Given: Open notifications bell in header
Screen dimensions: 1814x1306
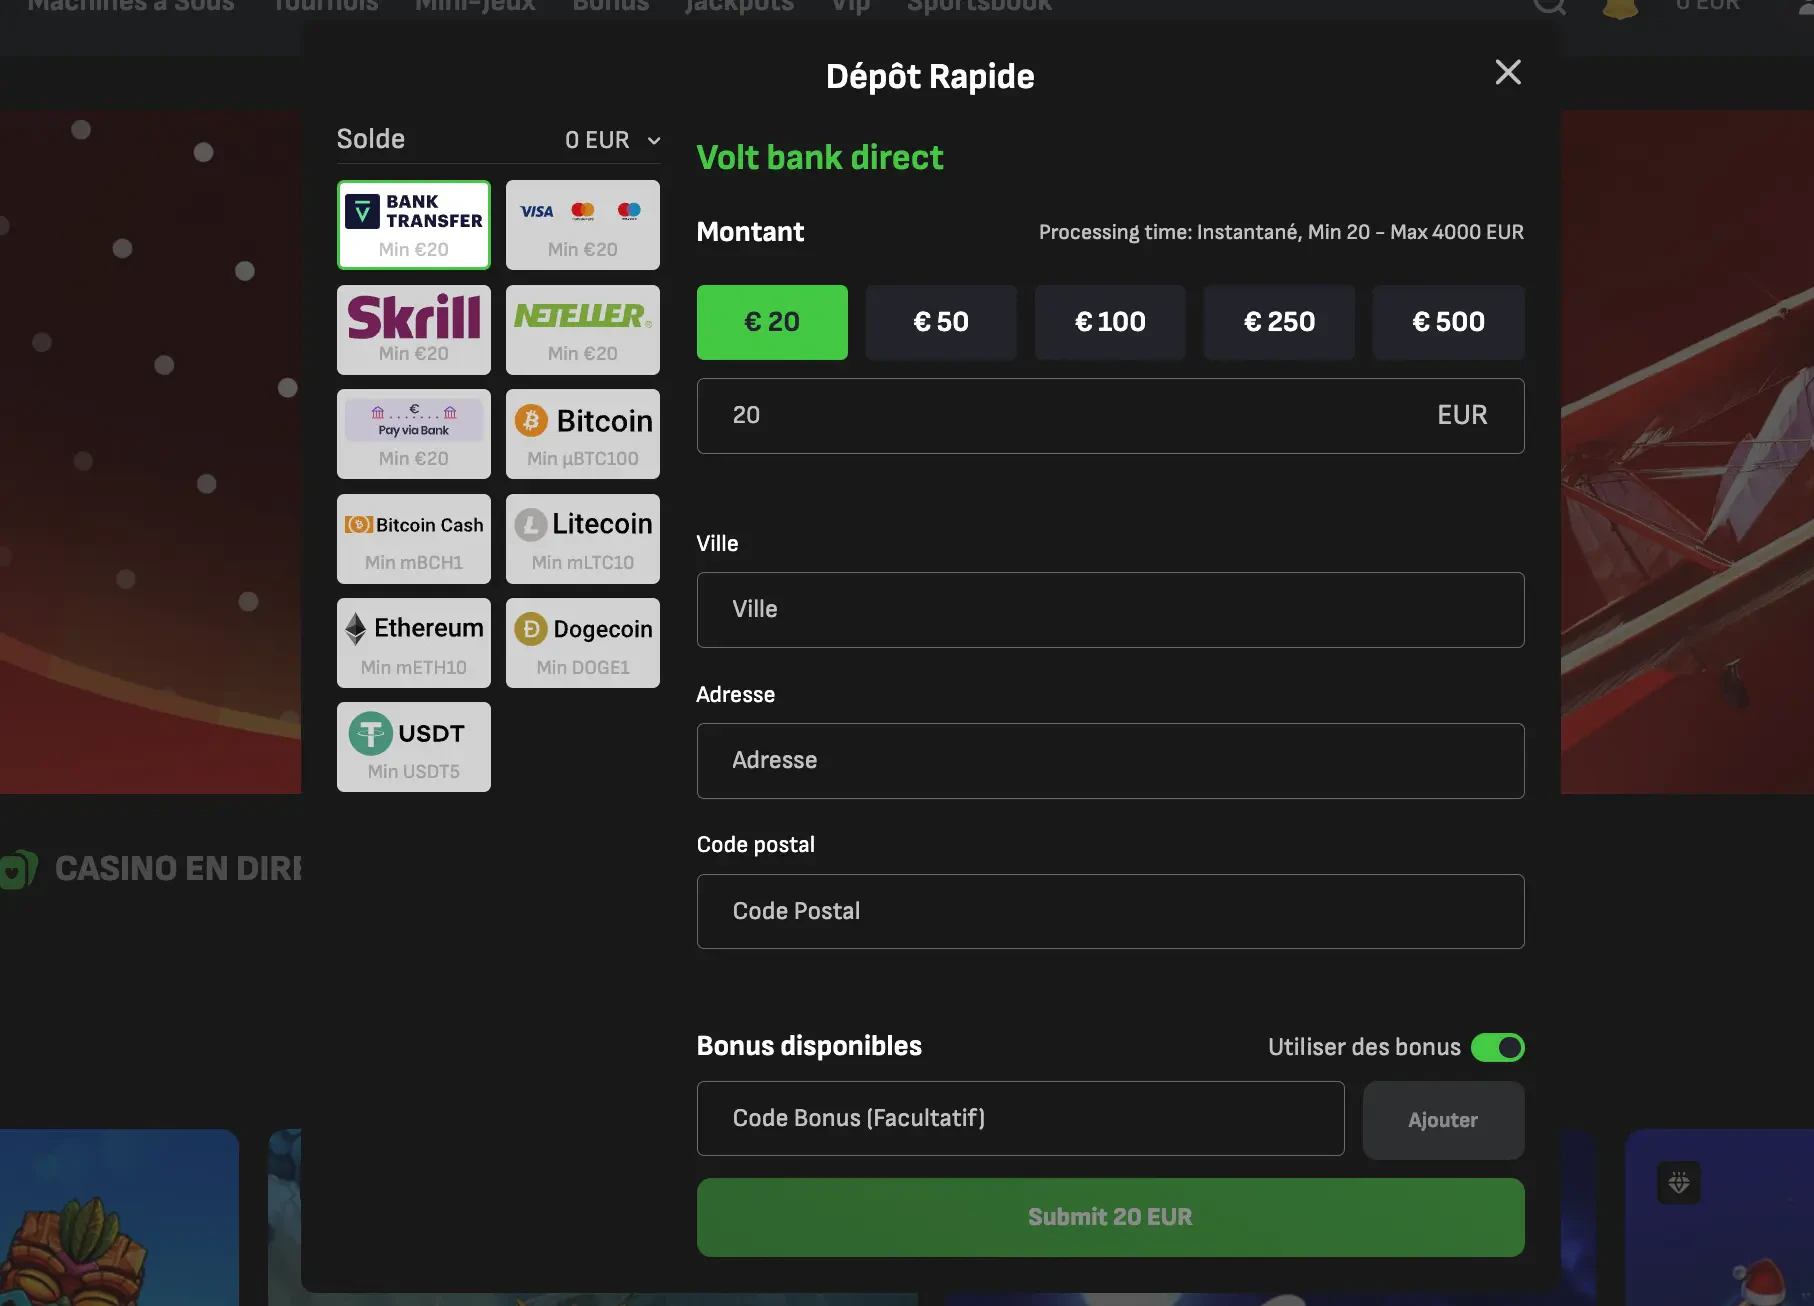Looking at the screenshot, I should pyautogui.click(x=1620, y=7).
